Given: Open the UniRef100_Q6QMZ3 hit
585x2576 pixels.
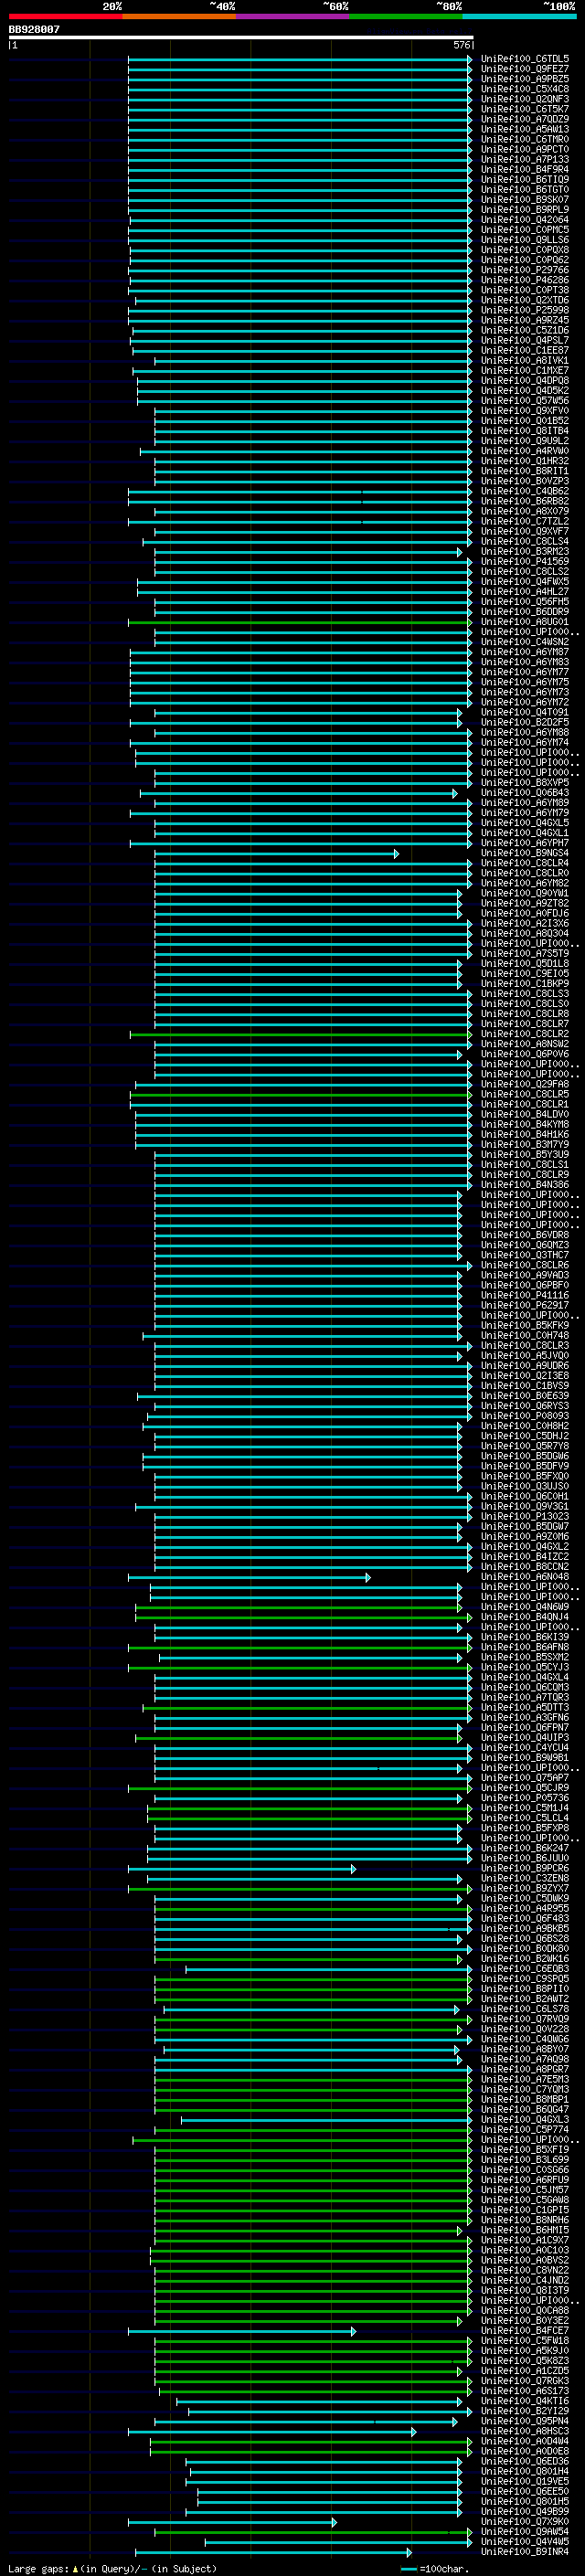Looking at the screenshot, I should 525,1245.
